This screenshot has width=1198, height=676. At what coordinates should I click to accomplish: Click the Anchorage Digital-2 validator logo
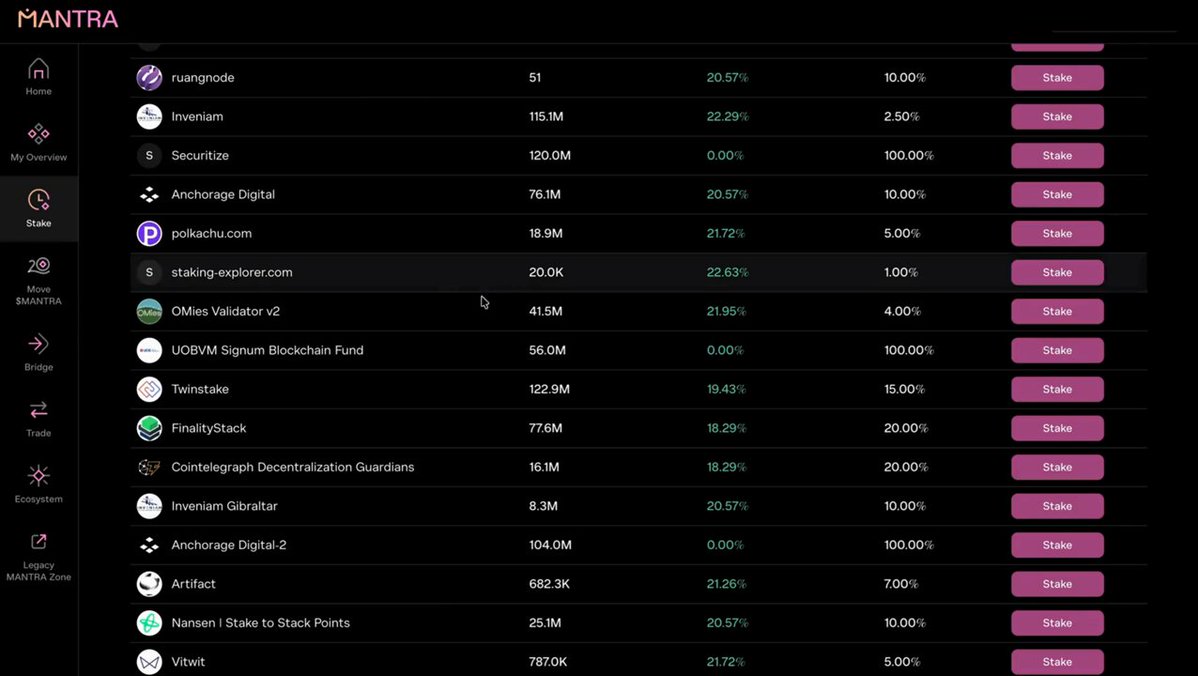coord(149,545)
